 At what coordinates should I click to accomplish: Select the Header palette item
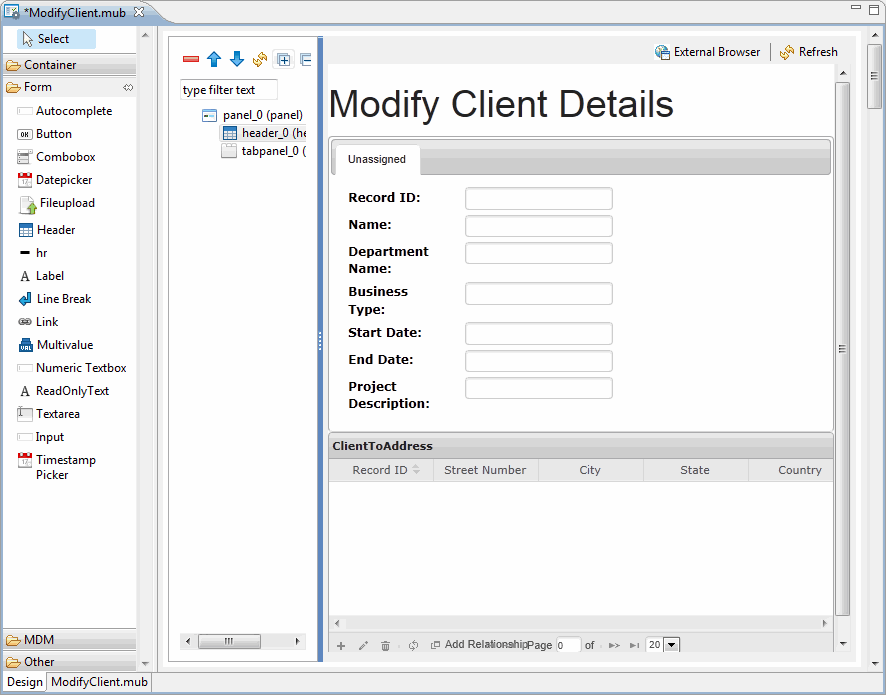point(47,230)
